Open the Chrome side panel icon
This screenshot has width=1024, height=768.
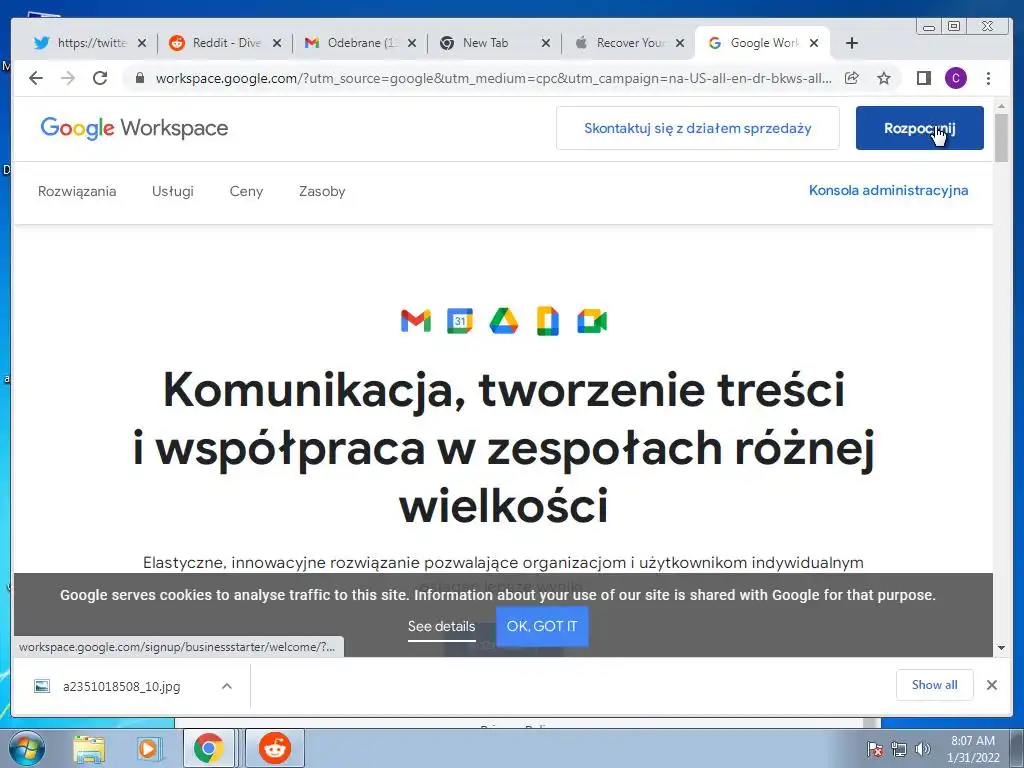pyautogui.click(x=923, y=78)
